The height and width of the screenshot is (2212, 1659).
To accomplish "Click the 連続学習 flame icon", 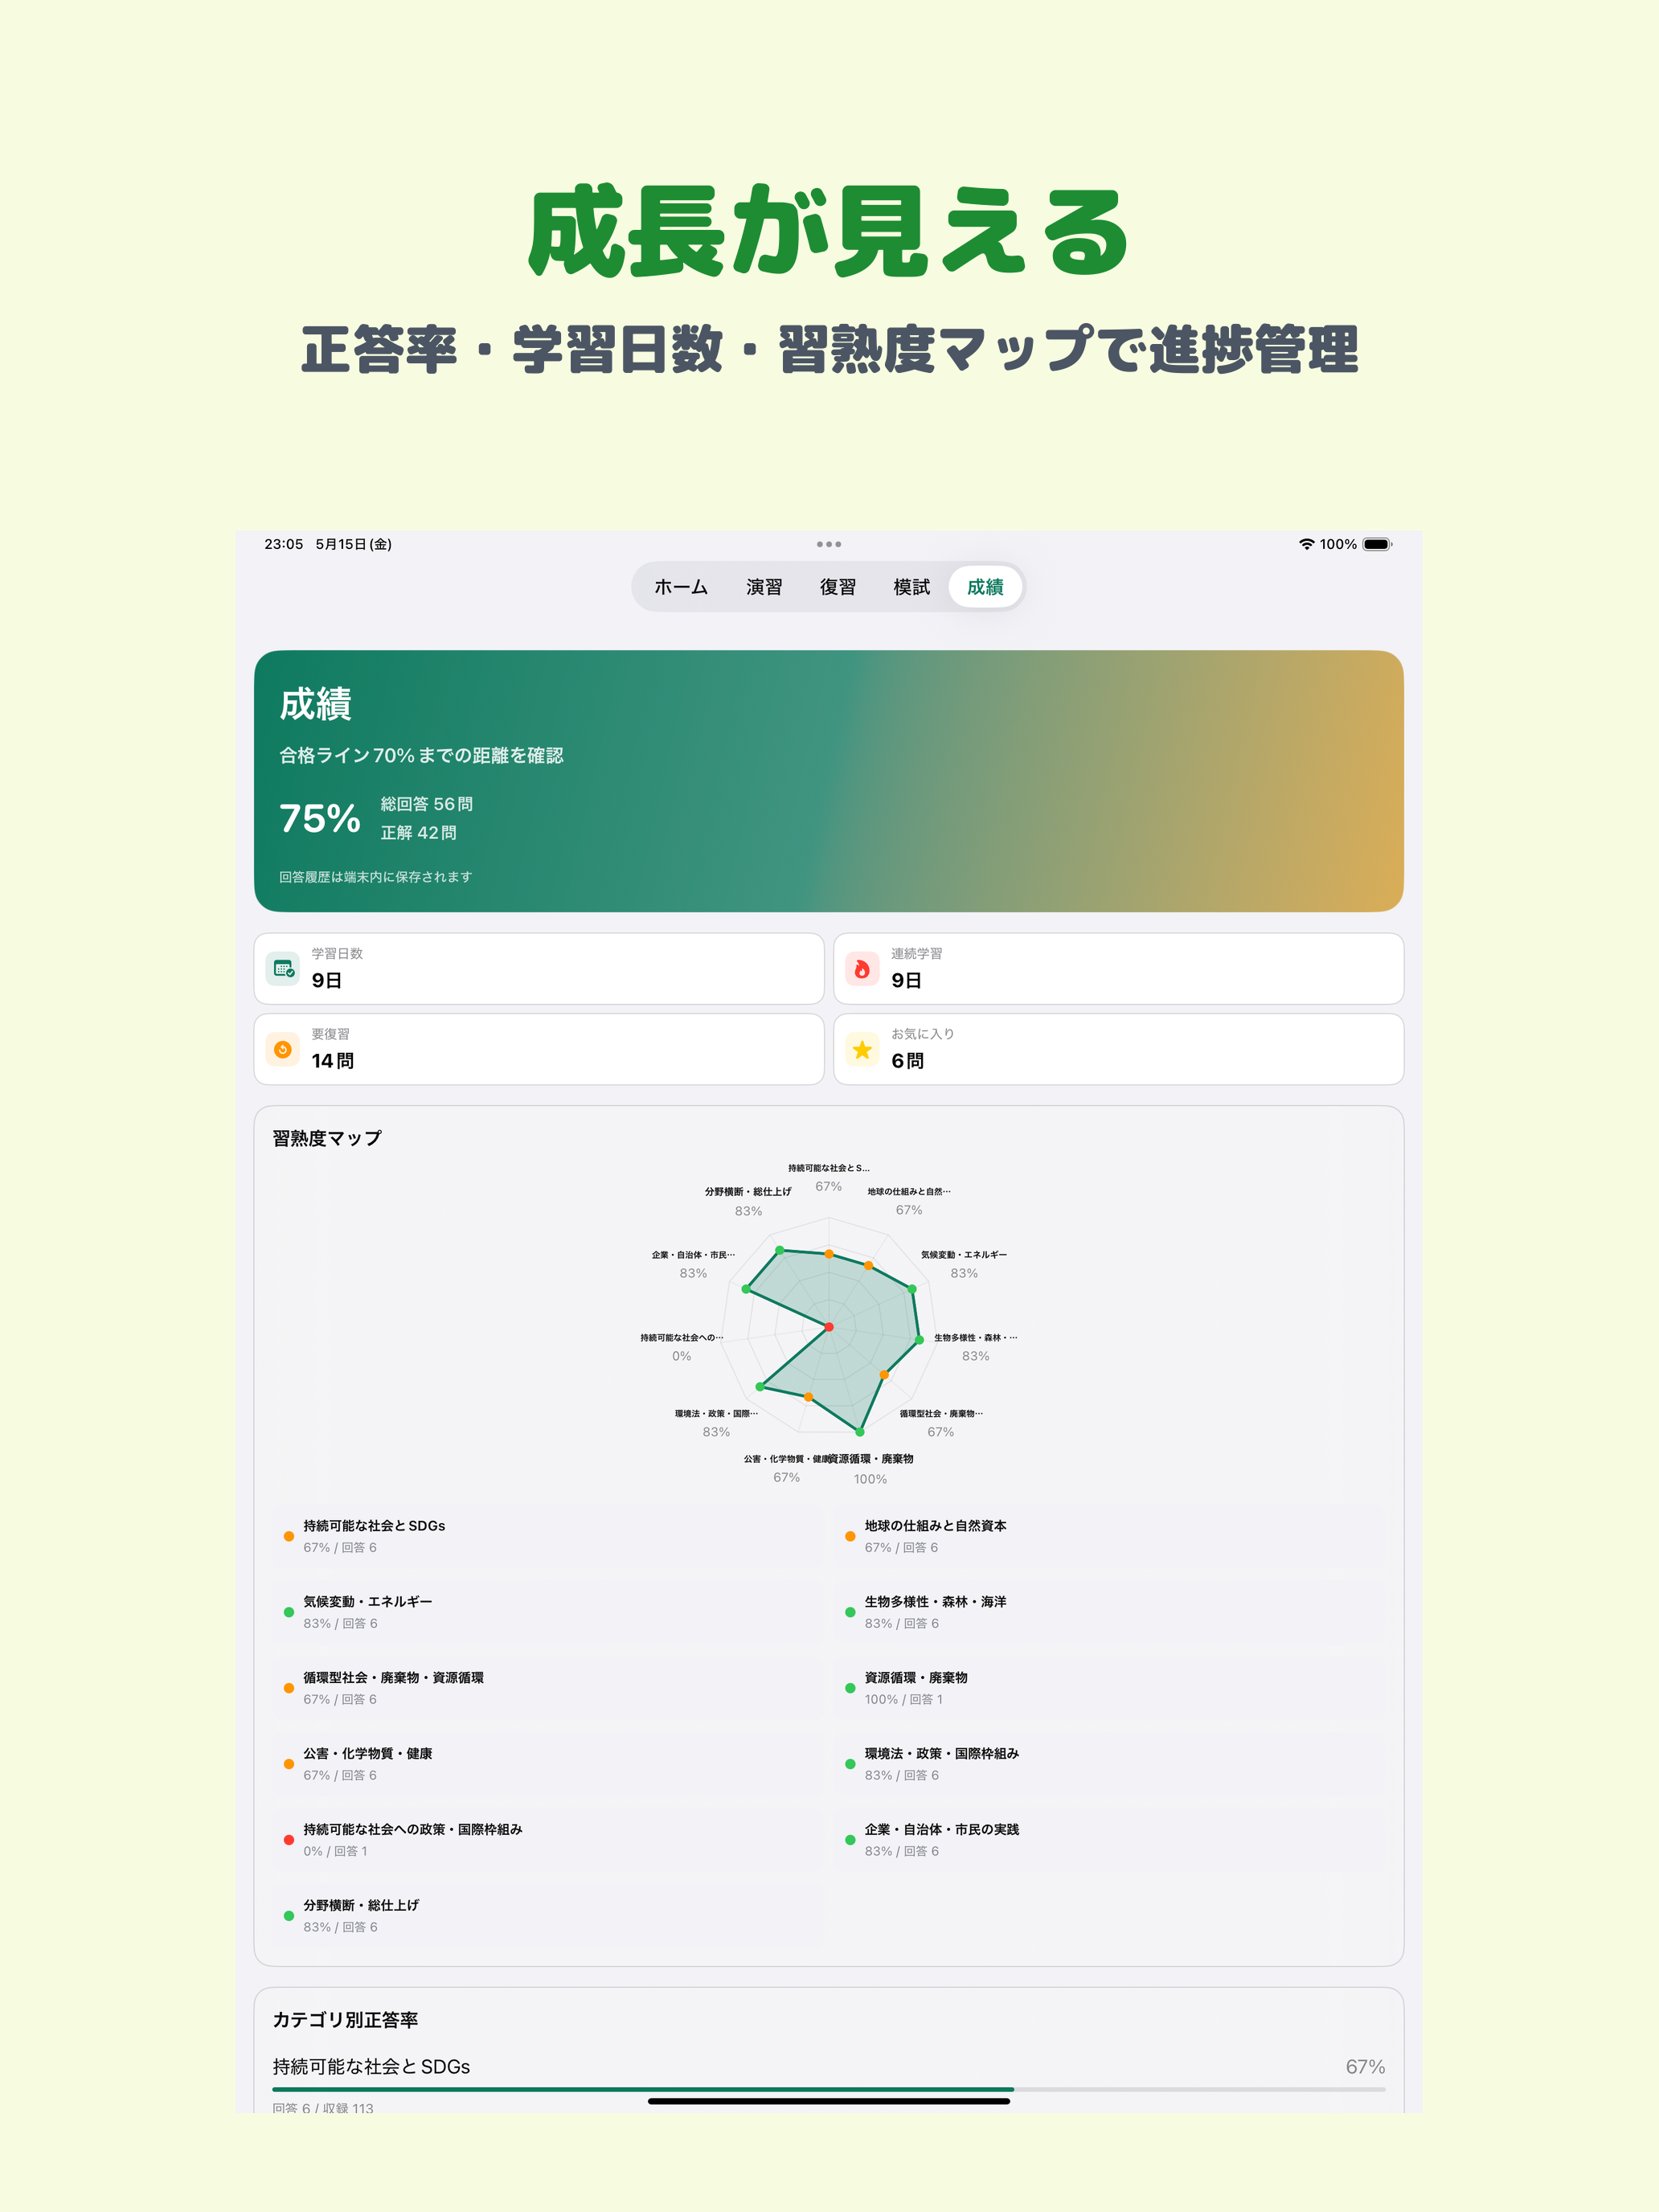I will [862, 968].
